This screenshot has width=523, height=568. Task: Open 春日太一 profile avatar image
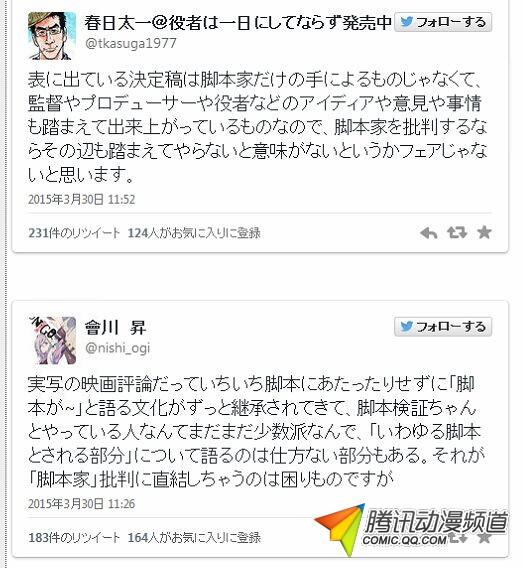click(52, 36)
